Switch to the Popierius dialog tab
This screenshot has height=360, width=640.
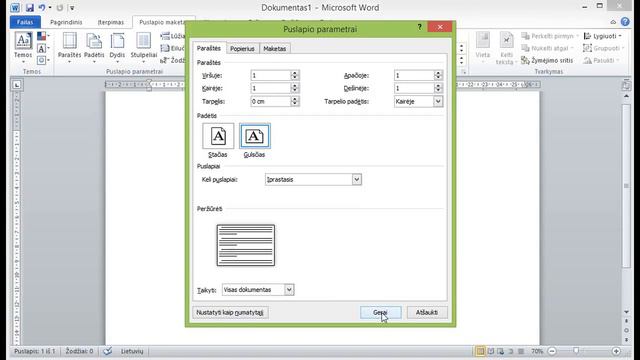coord(242,49)
